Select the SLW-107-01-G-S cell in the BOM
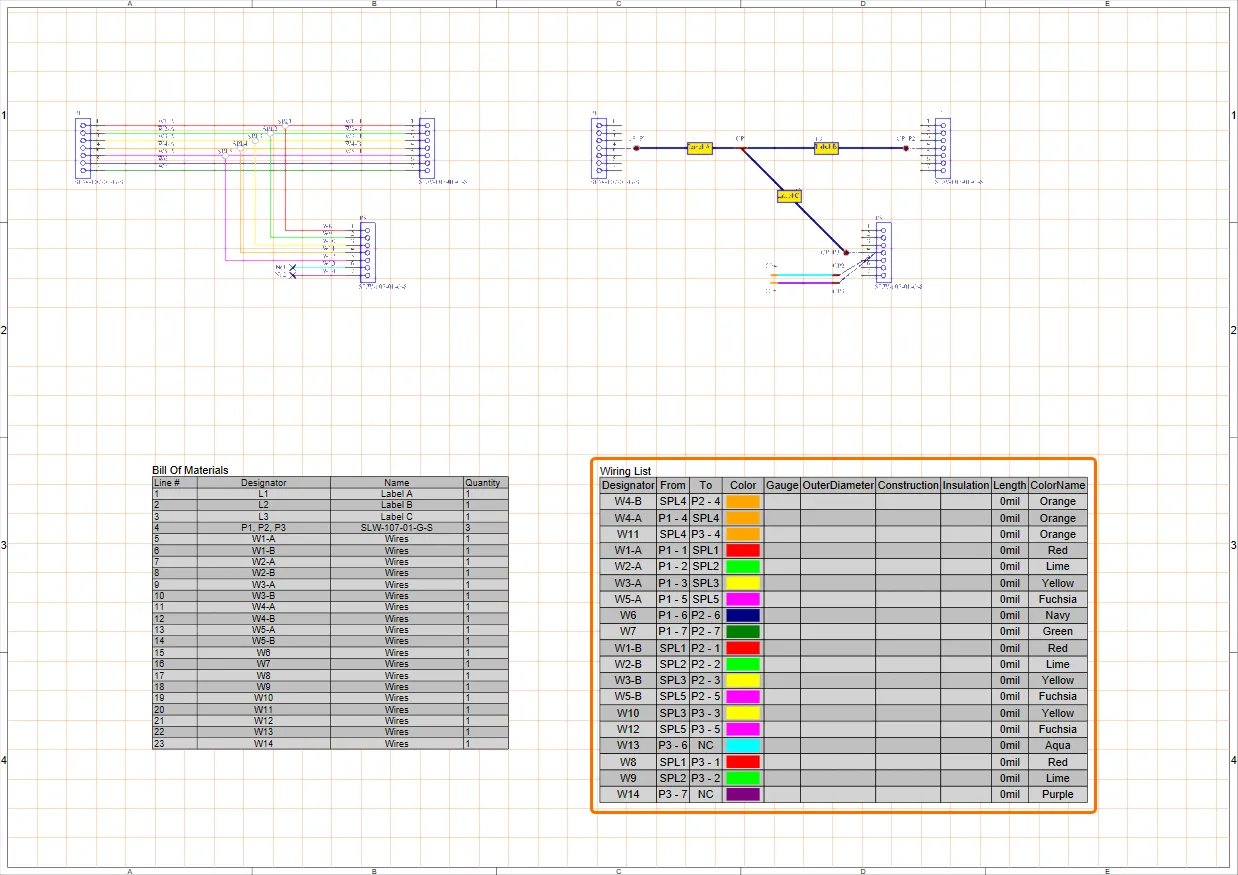This screenshot has width=1238, height=875. (397, 527)
